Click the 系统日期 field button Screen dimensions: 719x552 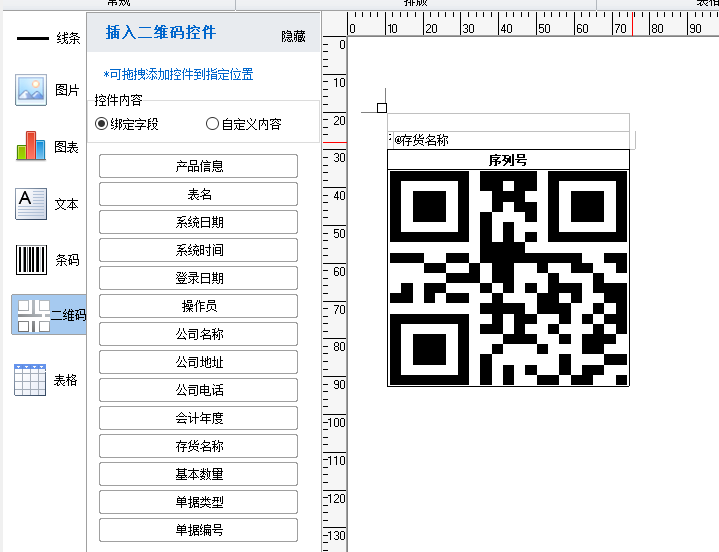point(199,222)
